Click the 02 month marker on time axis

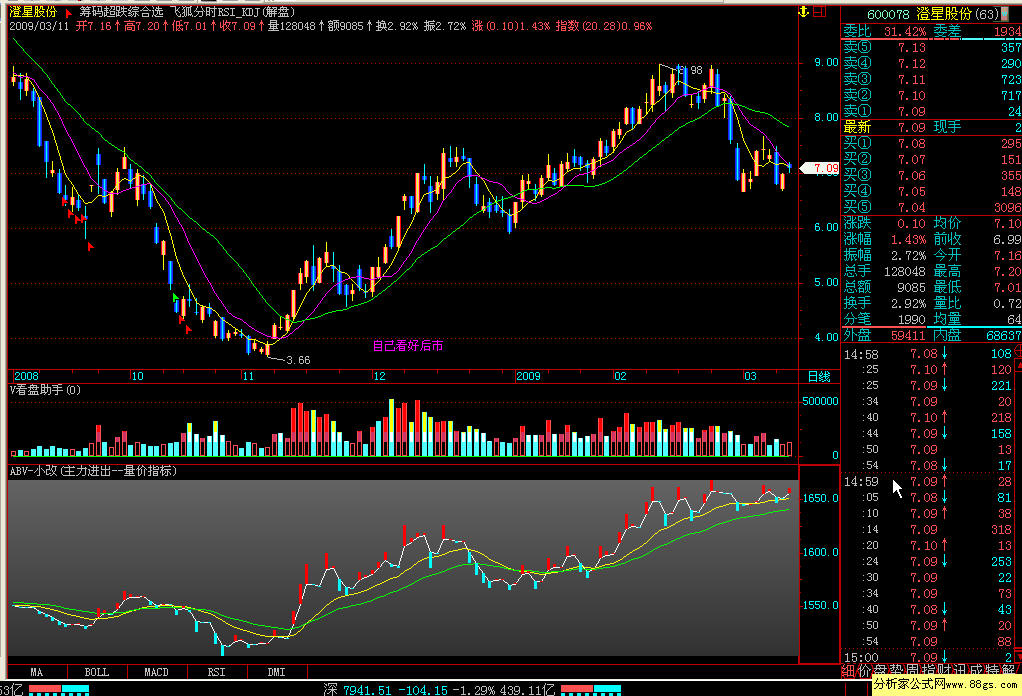620,376
